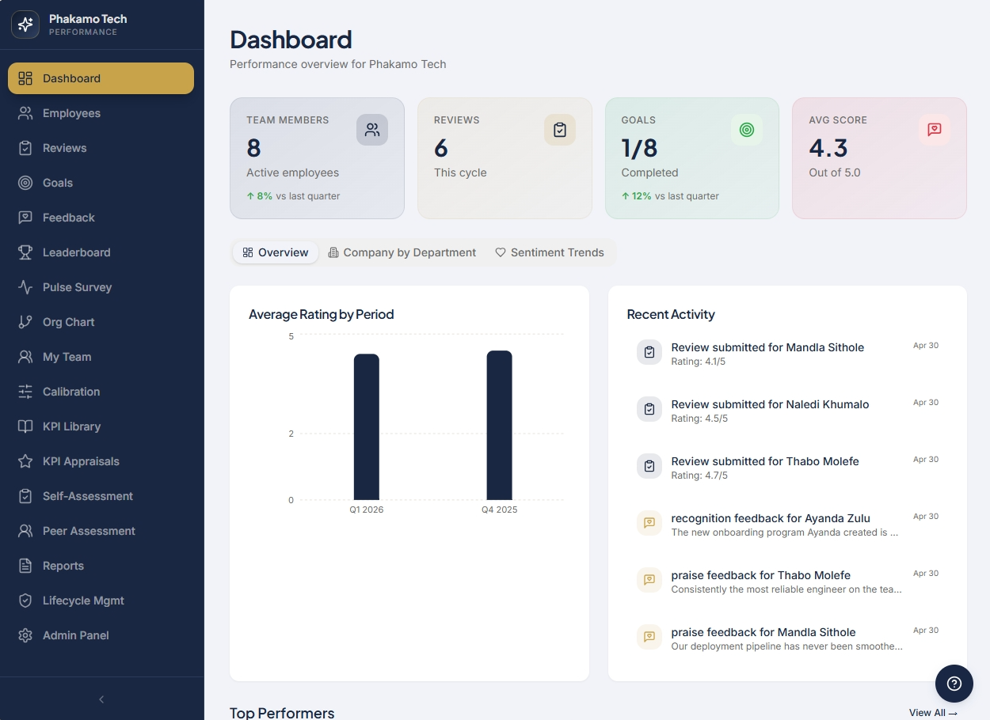Click the Calibration sliders icon
The height and width of the screenshot is (720, 990).
25,392
